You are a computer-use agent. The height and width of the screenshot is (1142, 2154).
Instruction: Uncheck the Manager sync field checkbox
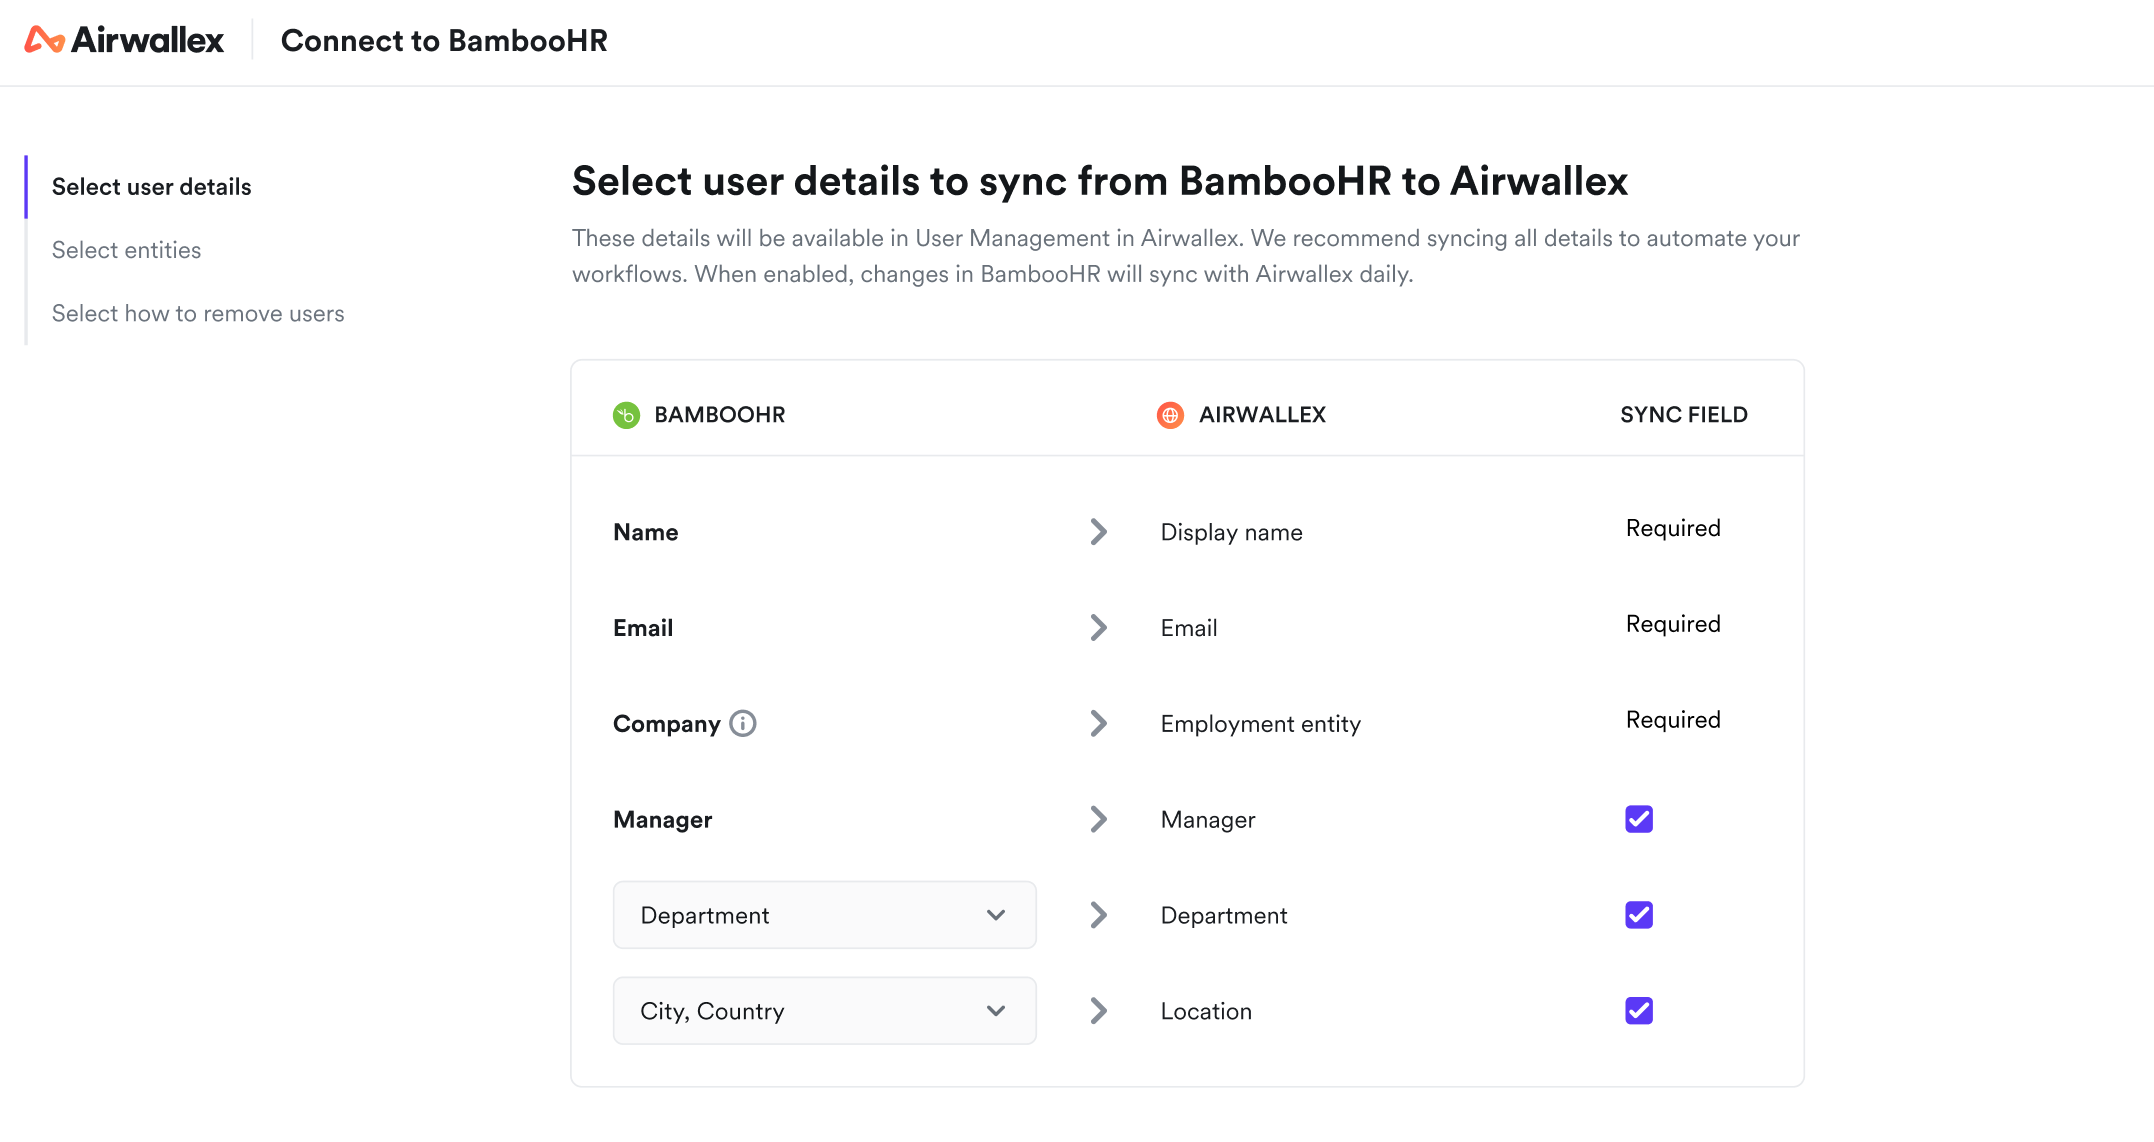(1638, 819)
